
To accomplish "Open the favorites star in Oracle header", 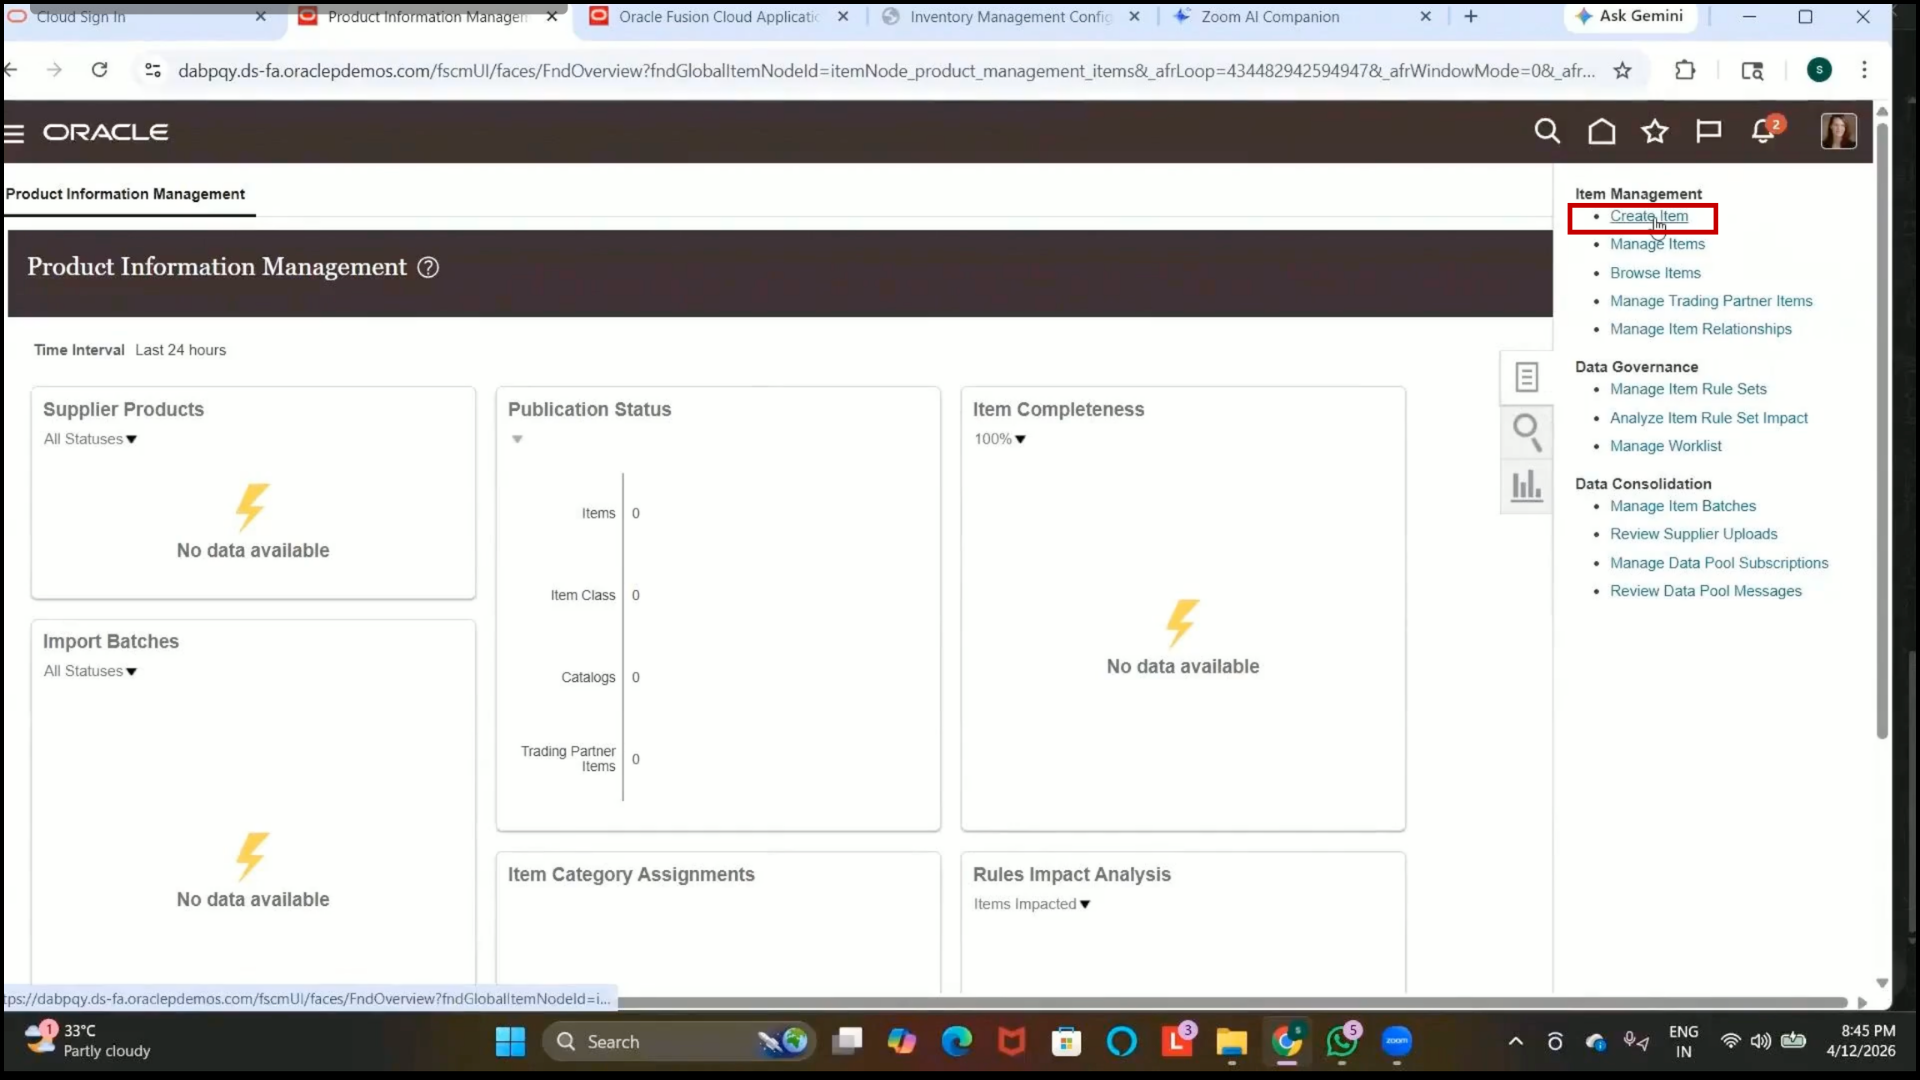I will click(x=1655, y=131).
